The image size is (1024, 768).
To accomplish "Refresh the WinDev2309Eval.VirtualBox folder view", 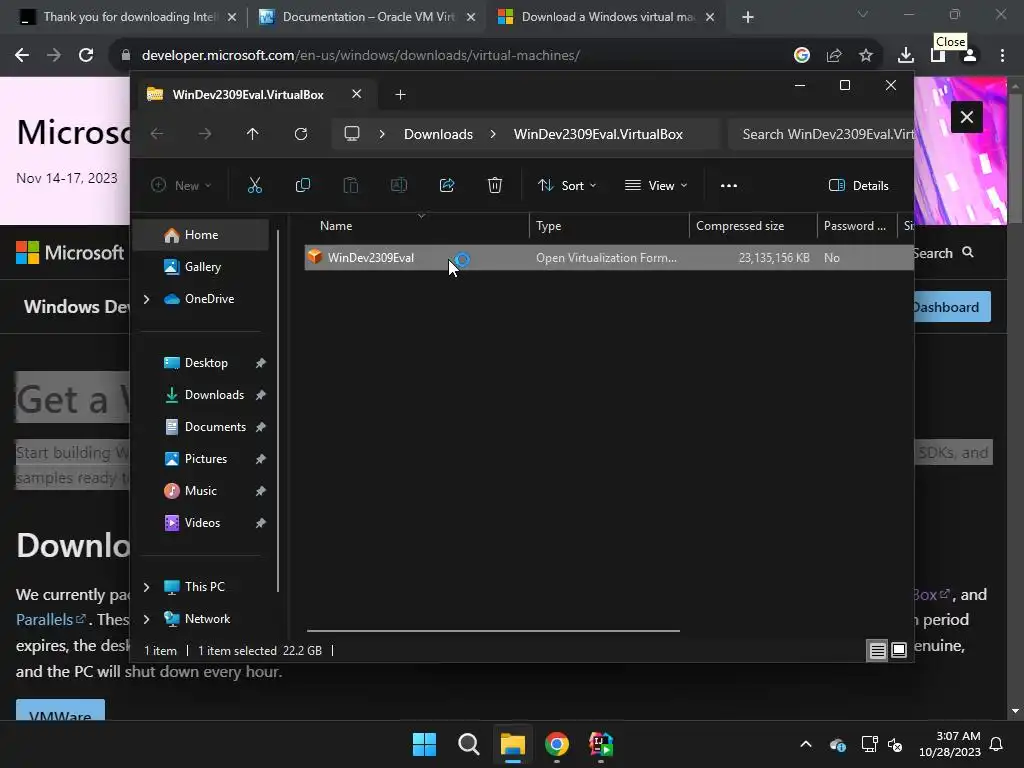I will tap(300, 134).
